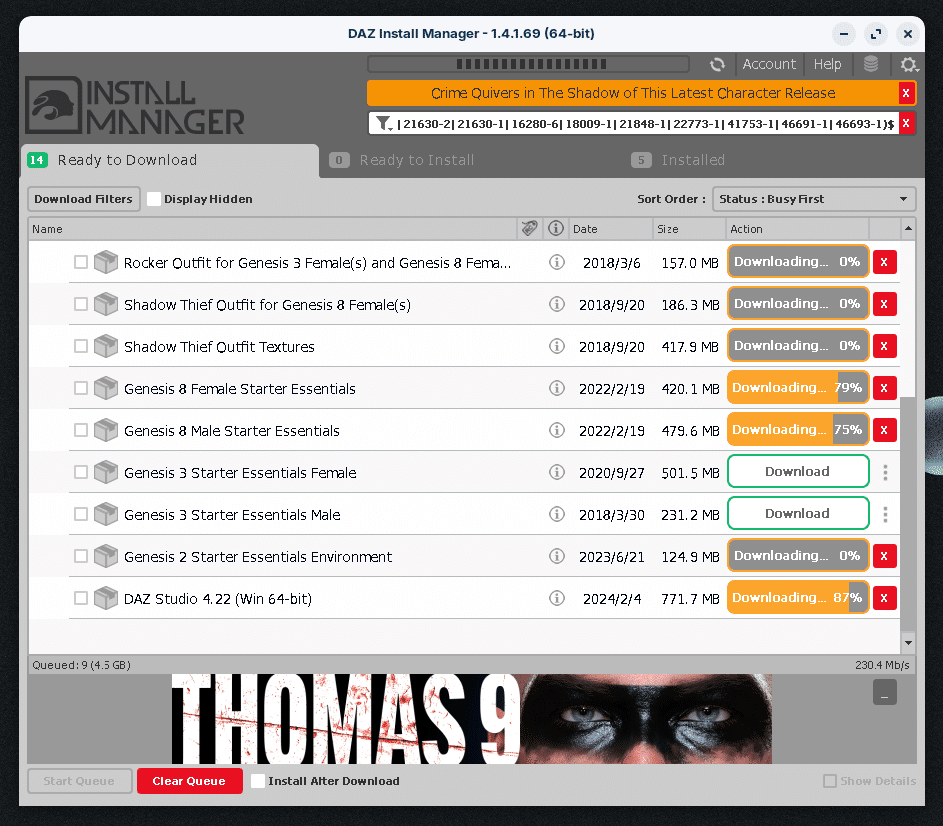Screen dimensions: 943x826
Task: Click package icon for DAZ Studio 4.22
Action: [x=106, y=598]
